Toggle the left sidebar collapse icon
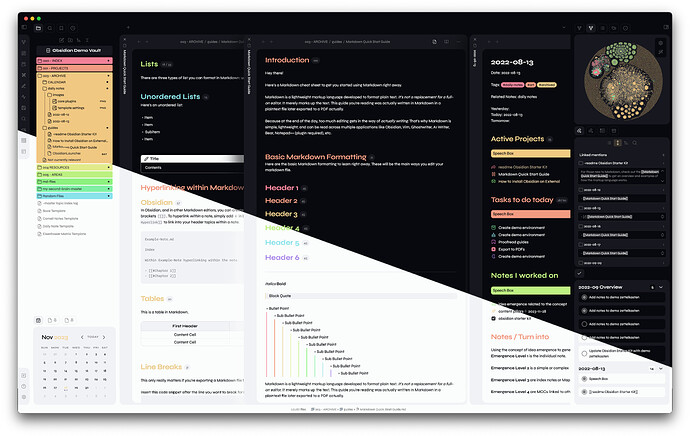The height and width of the screenshot is (436, 690). coord(24,27)
